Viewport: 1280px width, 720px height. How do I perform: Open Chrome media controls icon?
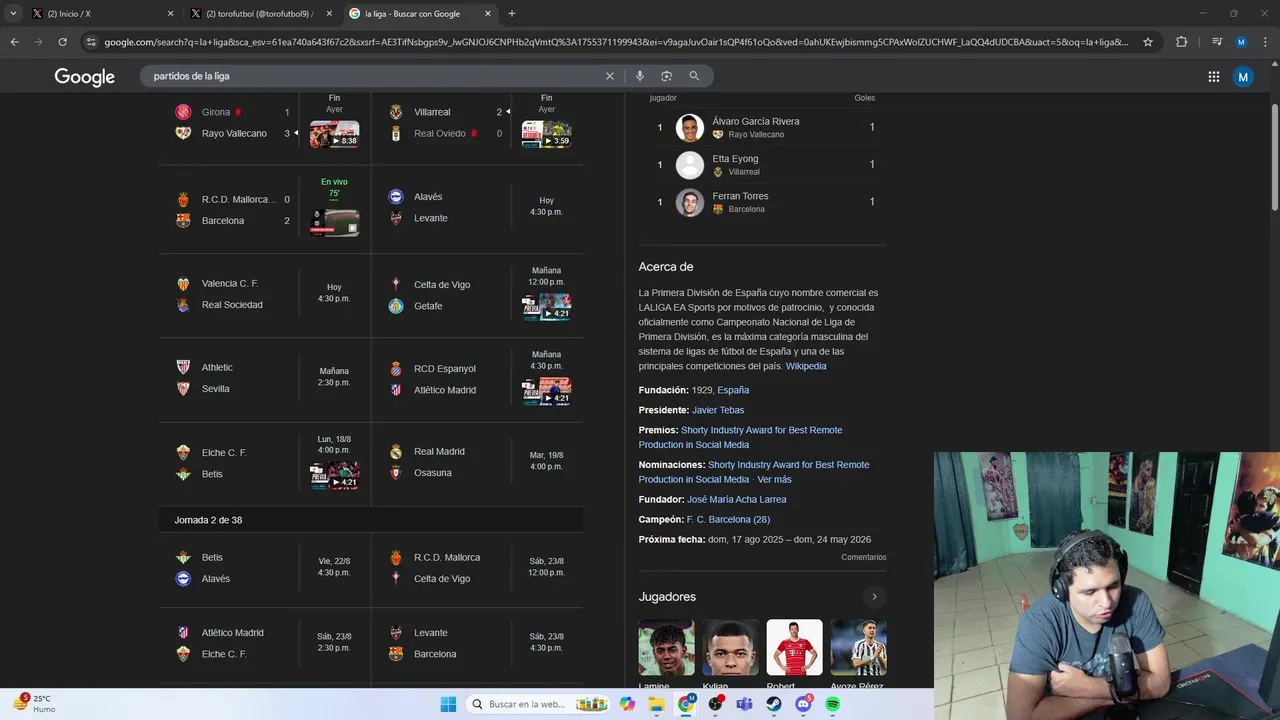1216,42
